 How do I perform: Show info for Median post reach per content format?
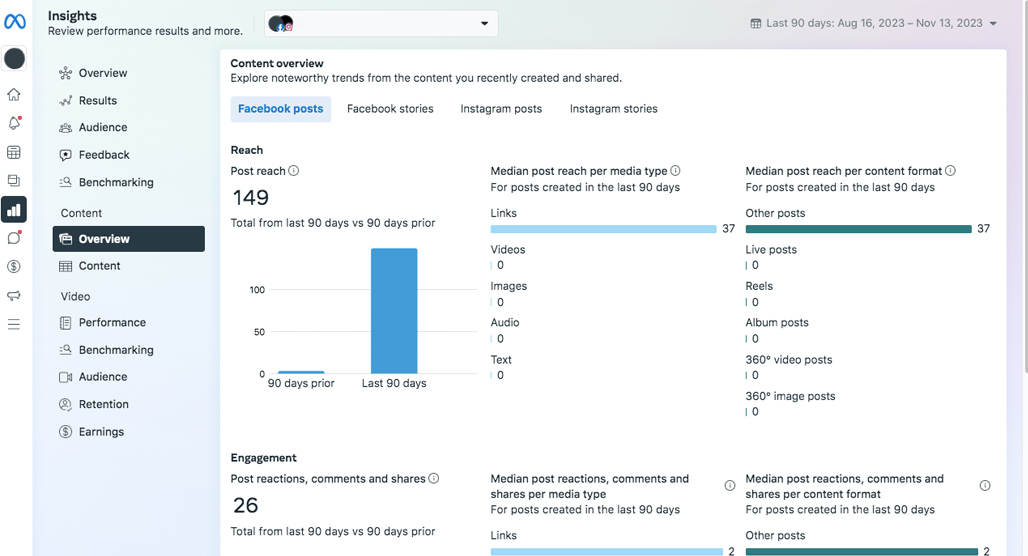(x=950, y=170)
